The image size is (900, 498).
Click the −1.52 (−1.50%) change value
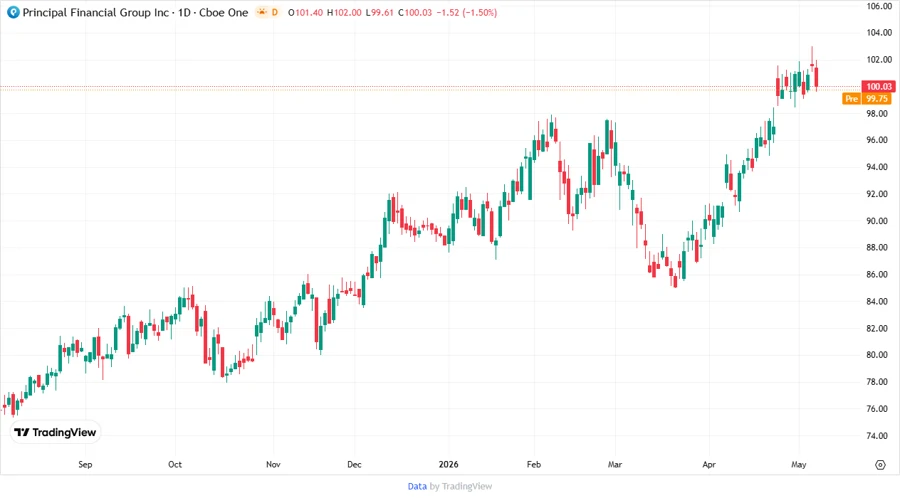pos(467,12)
